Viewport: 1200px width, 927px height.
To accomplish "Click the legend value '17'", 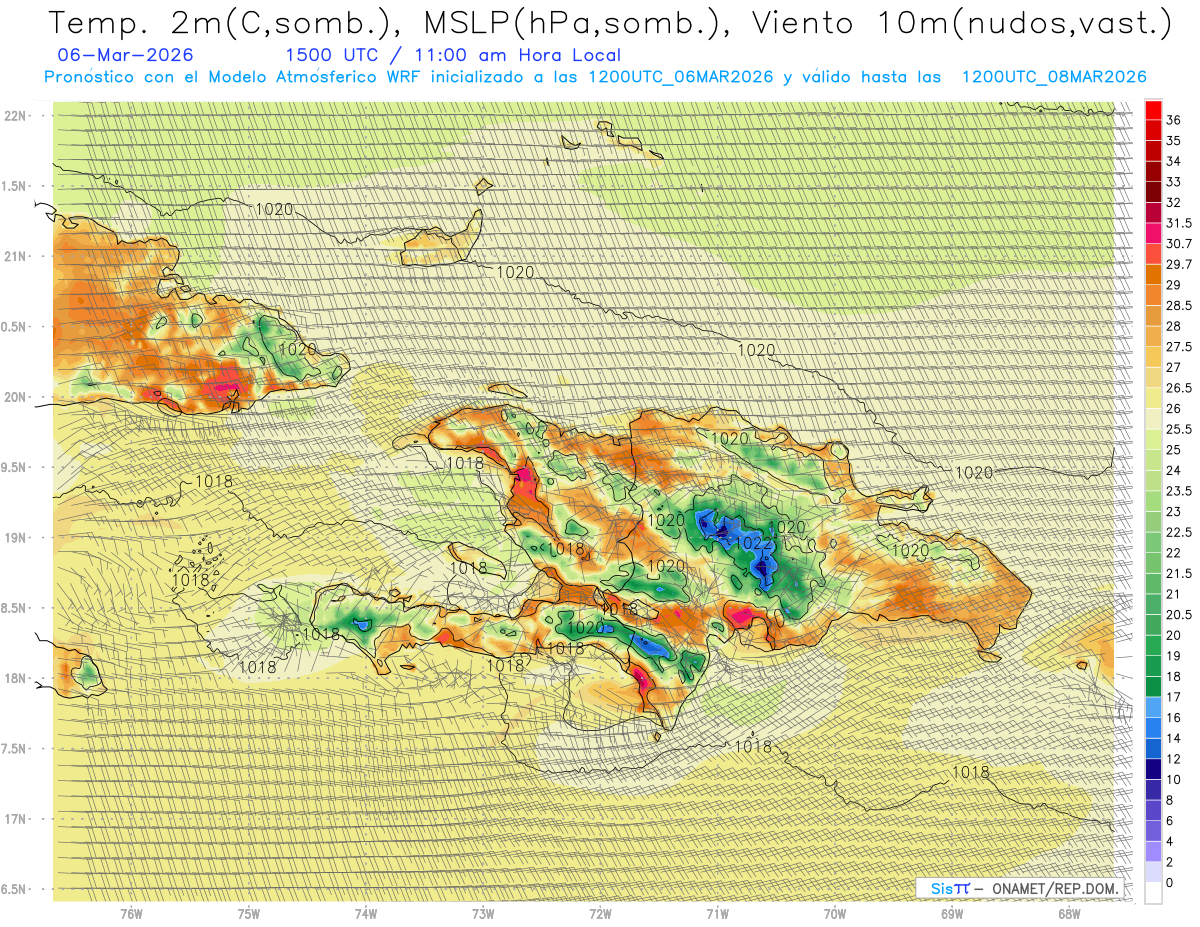I will [1174, 697].
